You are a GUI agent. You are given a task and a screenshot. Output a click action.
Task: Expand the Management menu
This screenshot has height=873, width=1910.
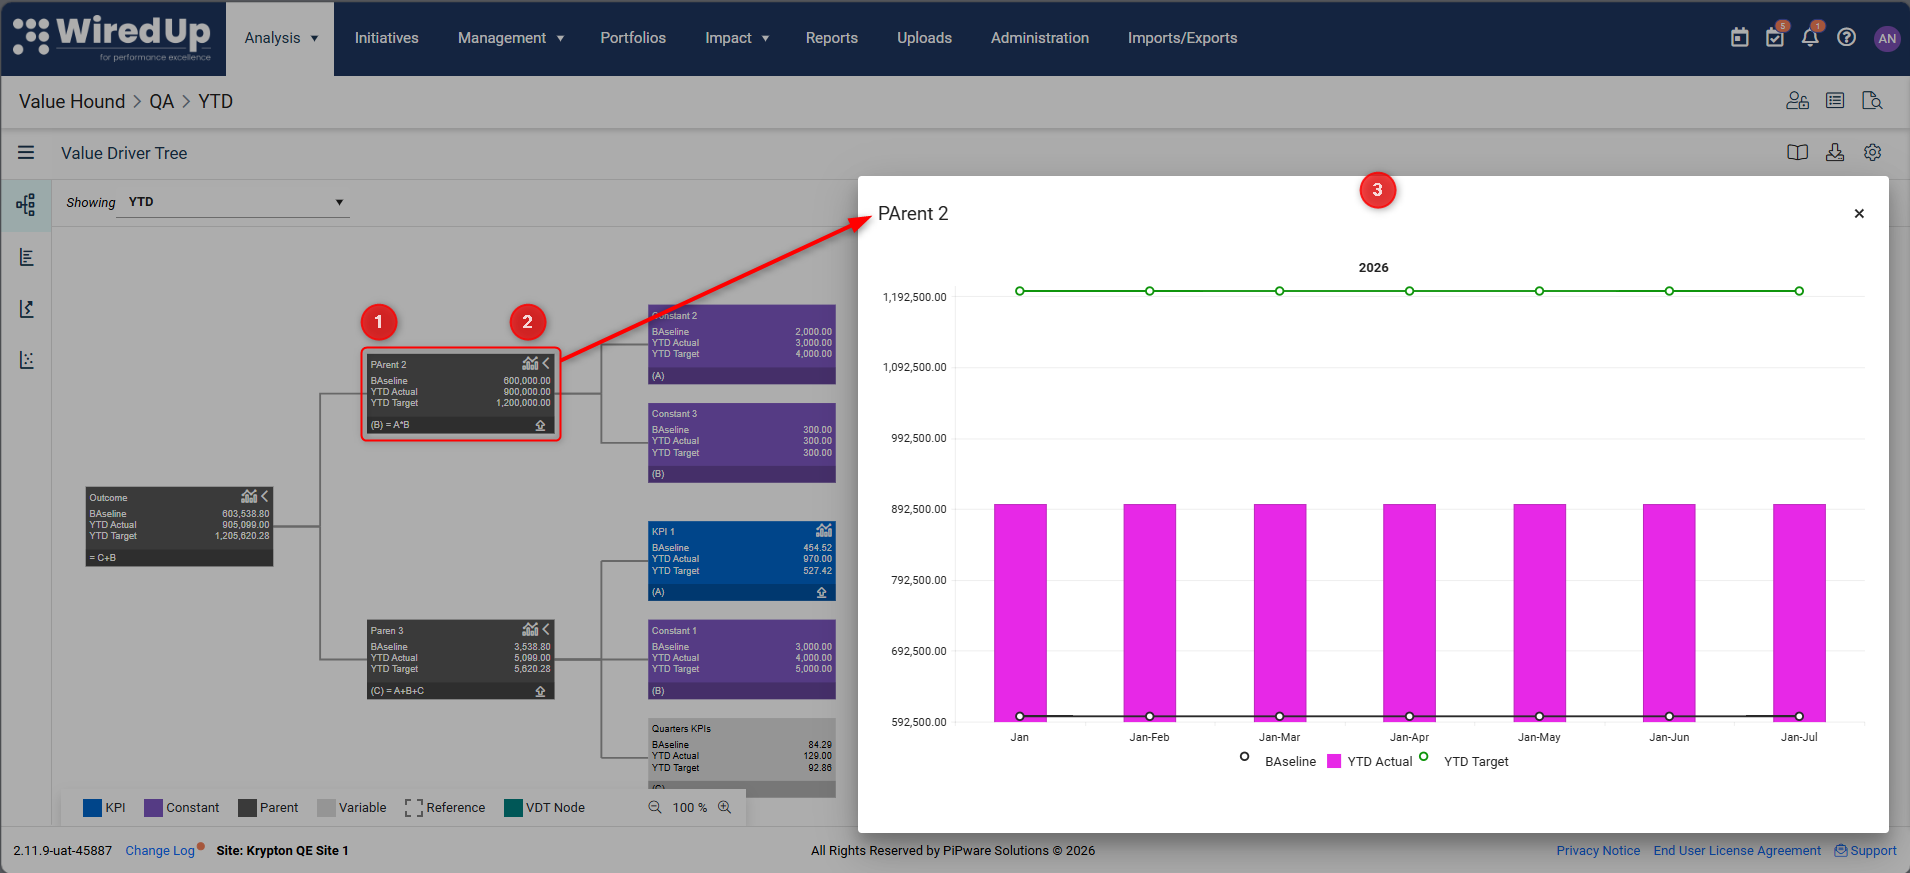click(x=511, y=38)
